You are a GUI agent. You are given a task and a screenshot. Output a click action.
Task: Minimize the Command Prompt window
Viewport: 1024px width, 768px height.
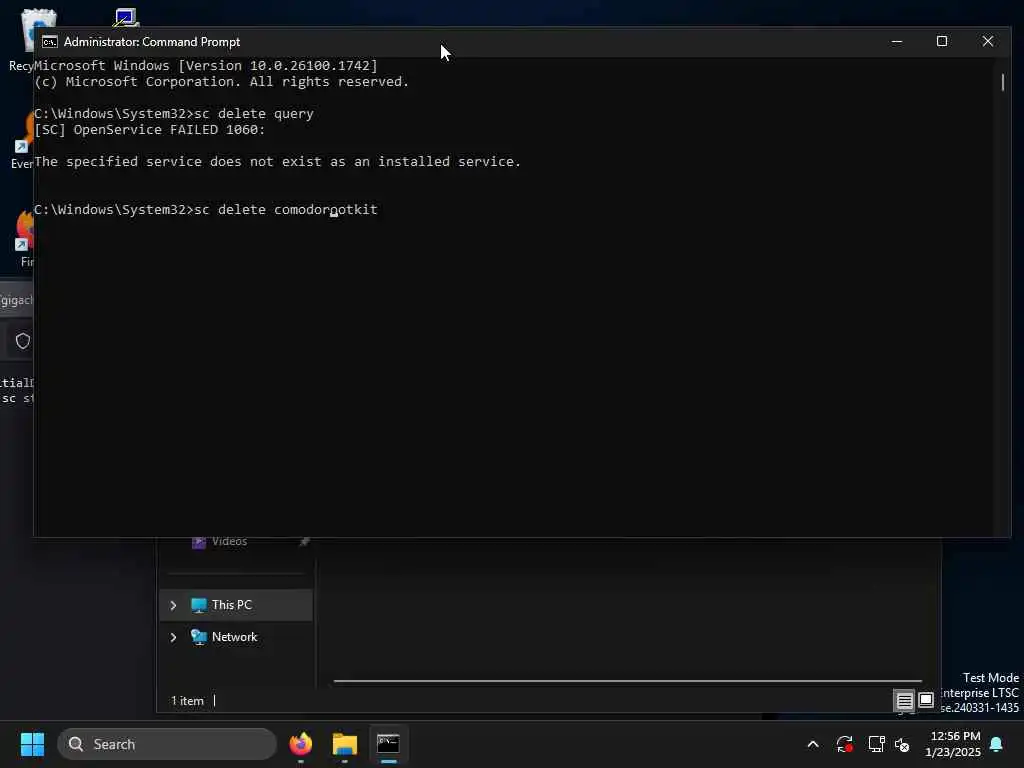pos(897,41)
